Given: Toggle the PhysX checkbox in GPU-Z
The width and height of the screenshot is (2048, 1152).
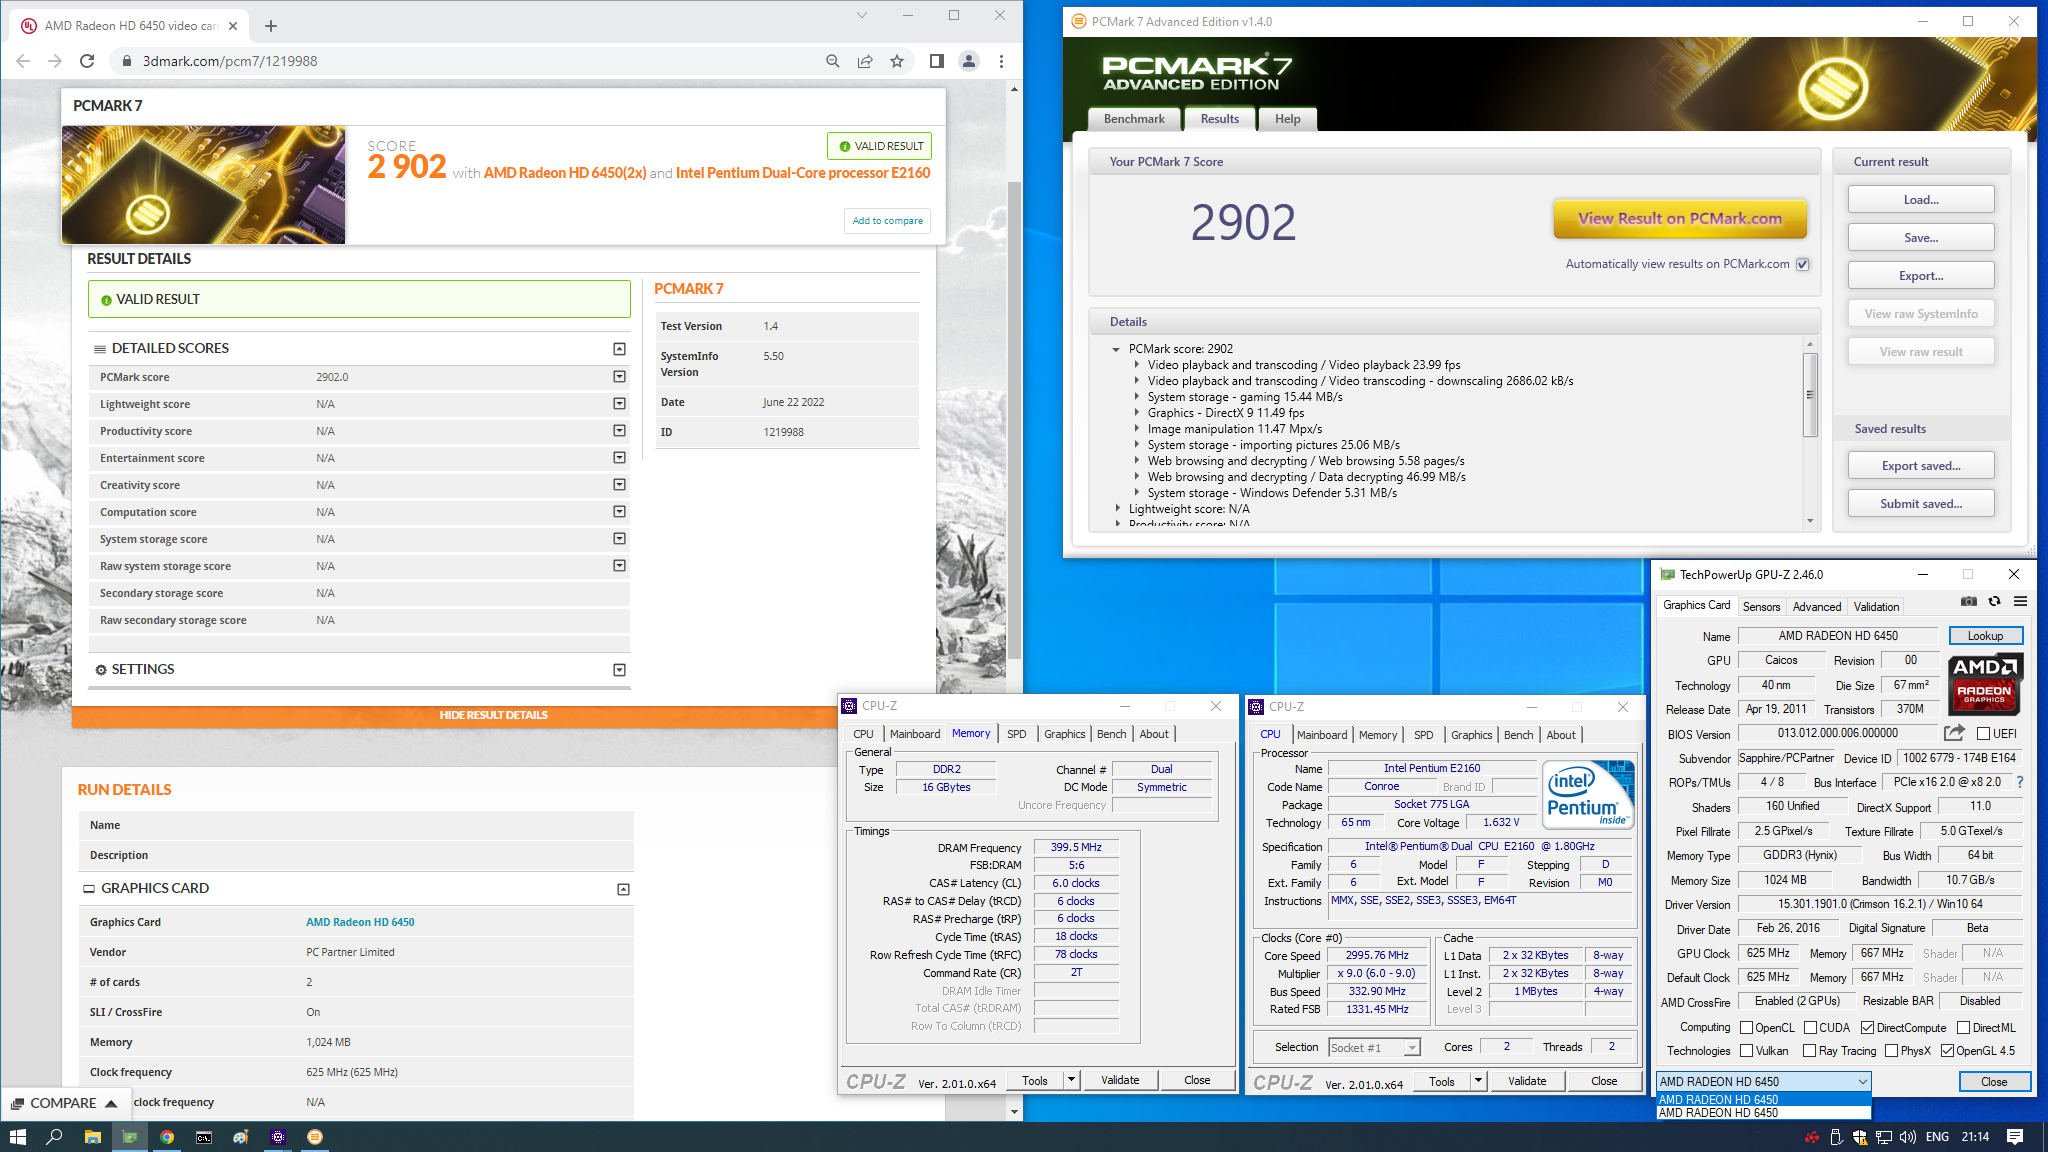Looking at the screenshot, I should 1891,1050.
